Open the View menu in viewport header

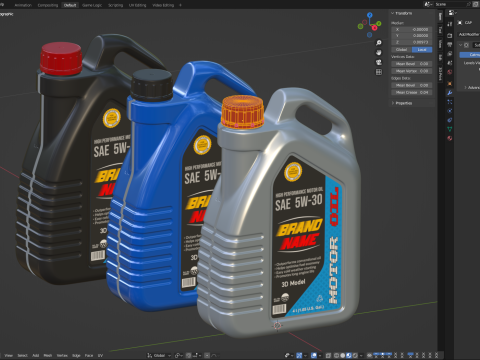pyautogui.click(x=9, y=355)
